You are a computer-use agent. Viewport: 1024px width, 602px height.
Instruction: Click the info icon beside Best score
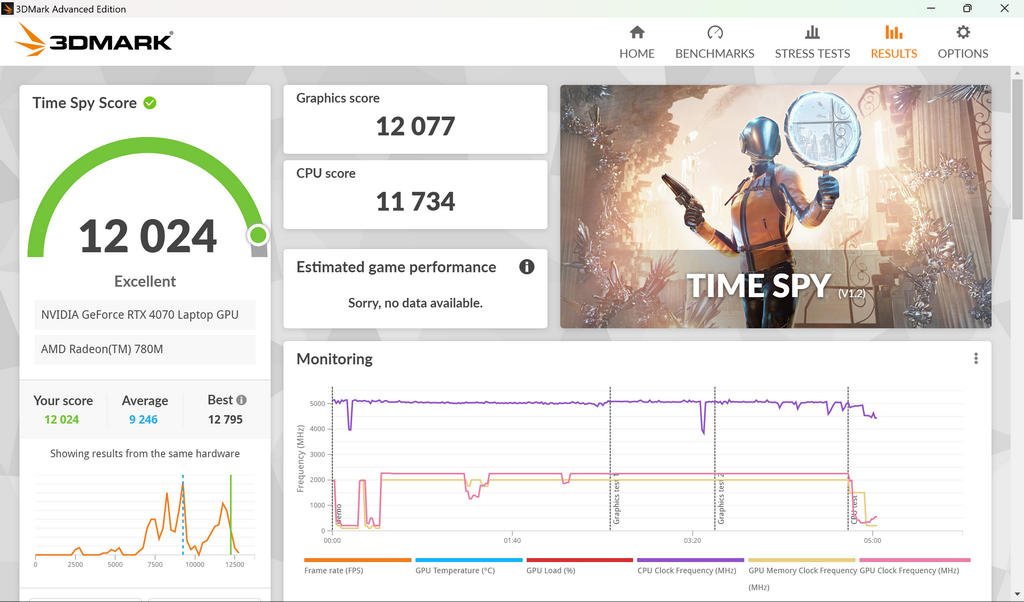click(x=241, y=400)
